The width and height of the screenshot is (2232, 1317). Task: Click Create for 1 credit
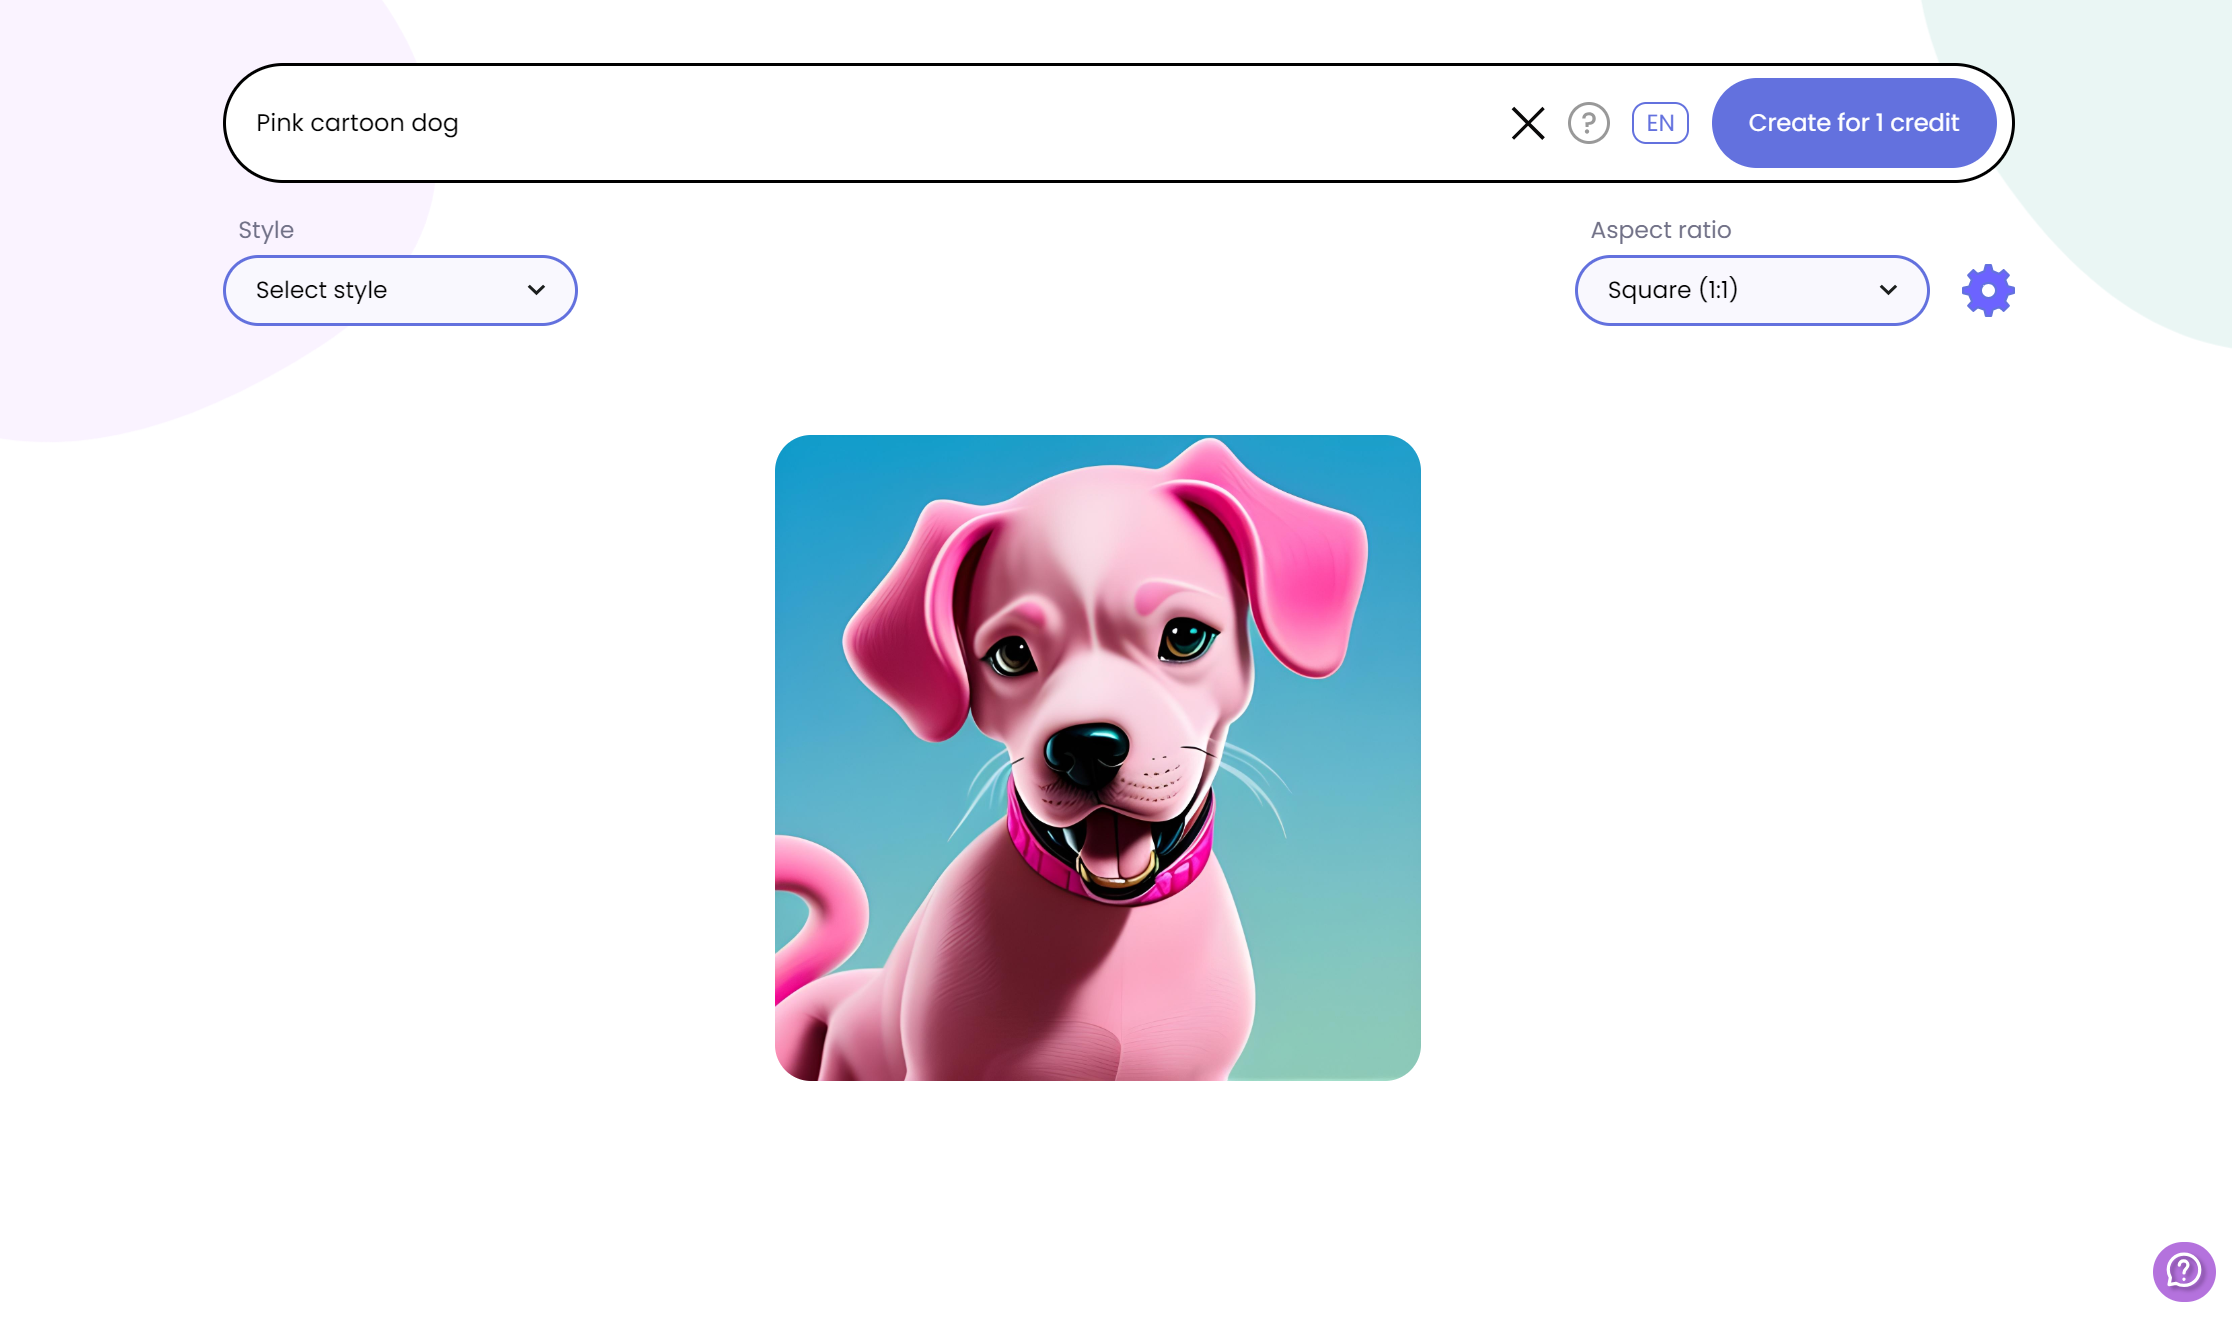point(1854,123)
